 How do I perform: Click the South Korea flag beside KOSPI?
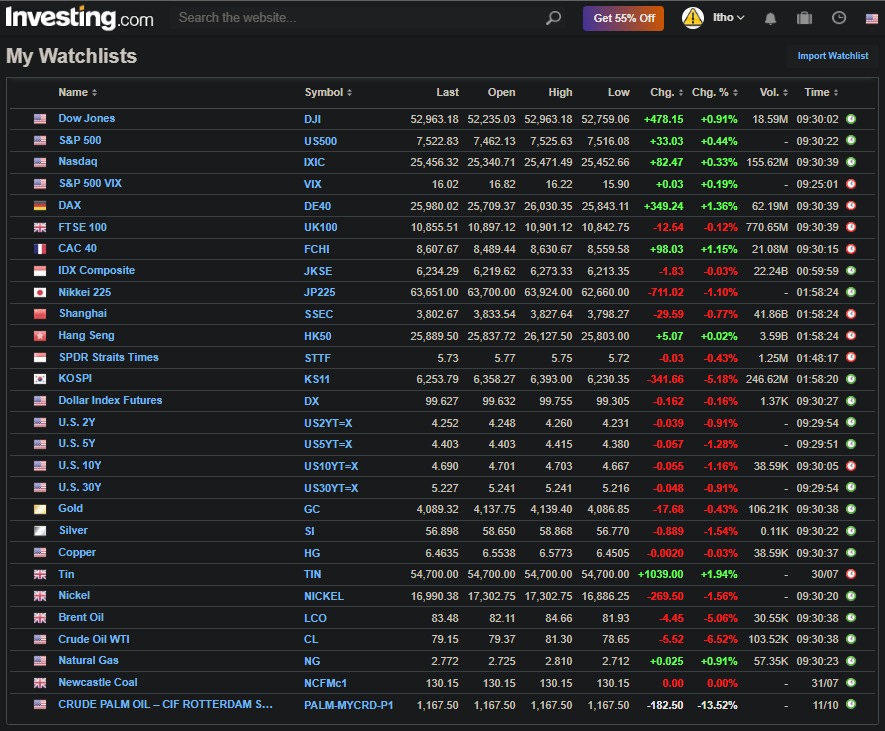[x=40, y=379]
